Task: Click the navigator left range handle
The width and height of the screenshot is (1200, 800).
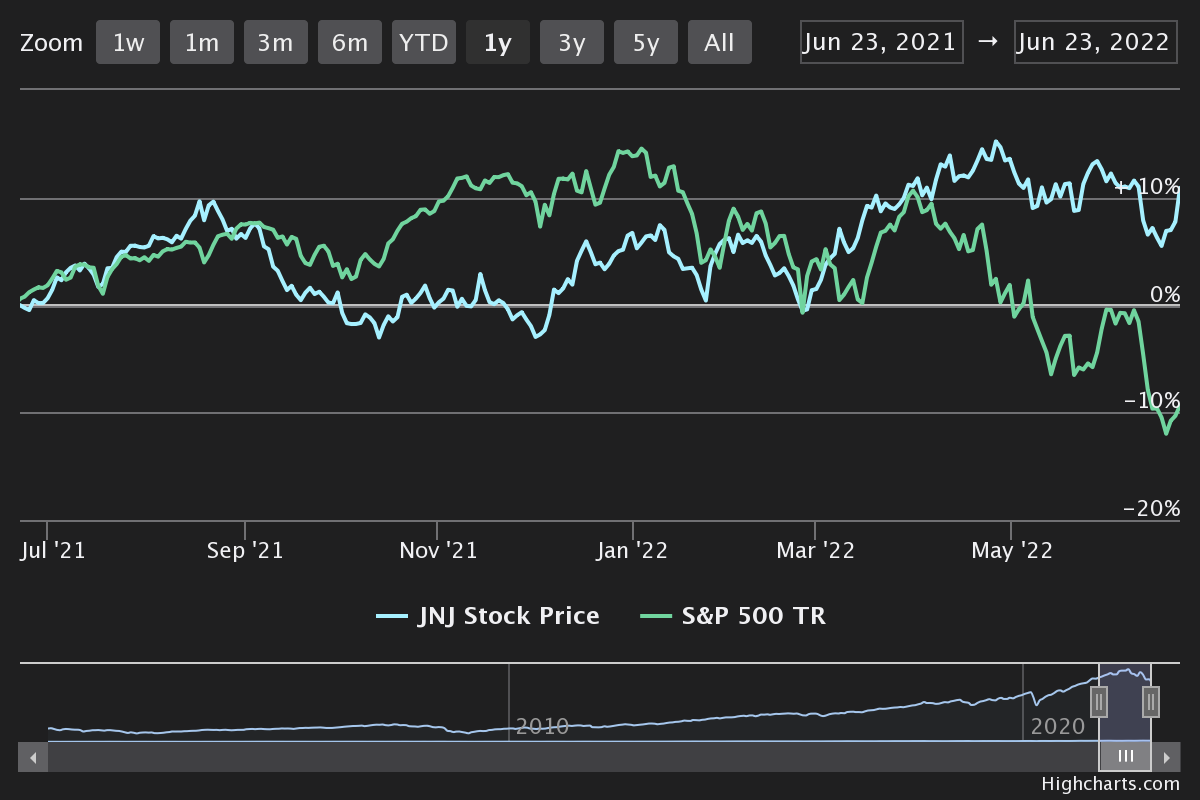Action: [1099, 702]
